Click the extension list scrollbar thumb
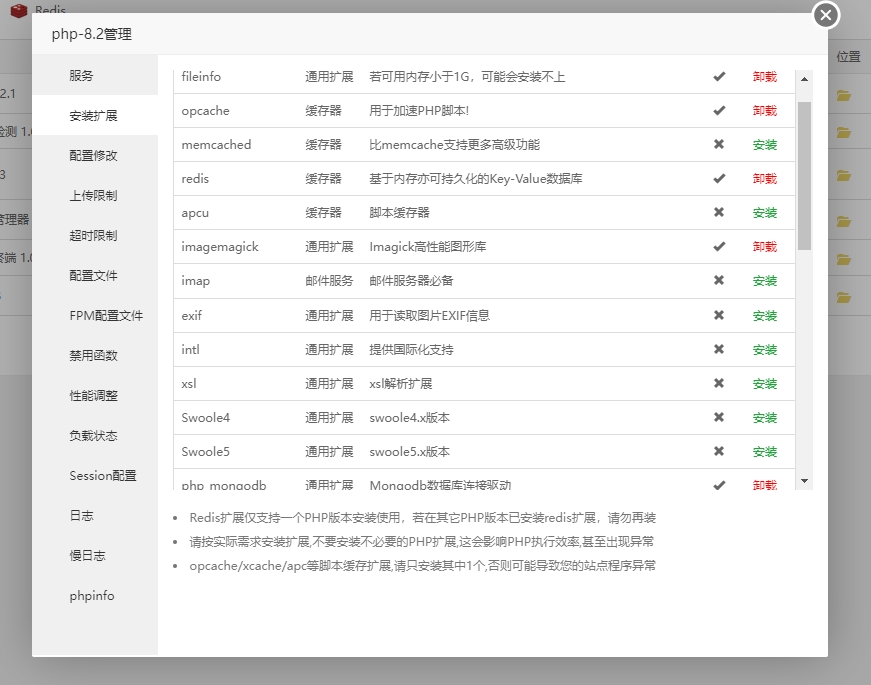Viewport: 871px width, 685px height. tap(804, 176)
